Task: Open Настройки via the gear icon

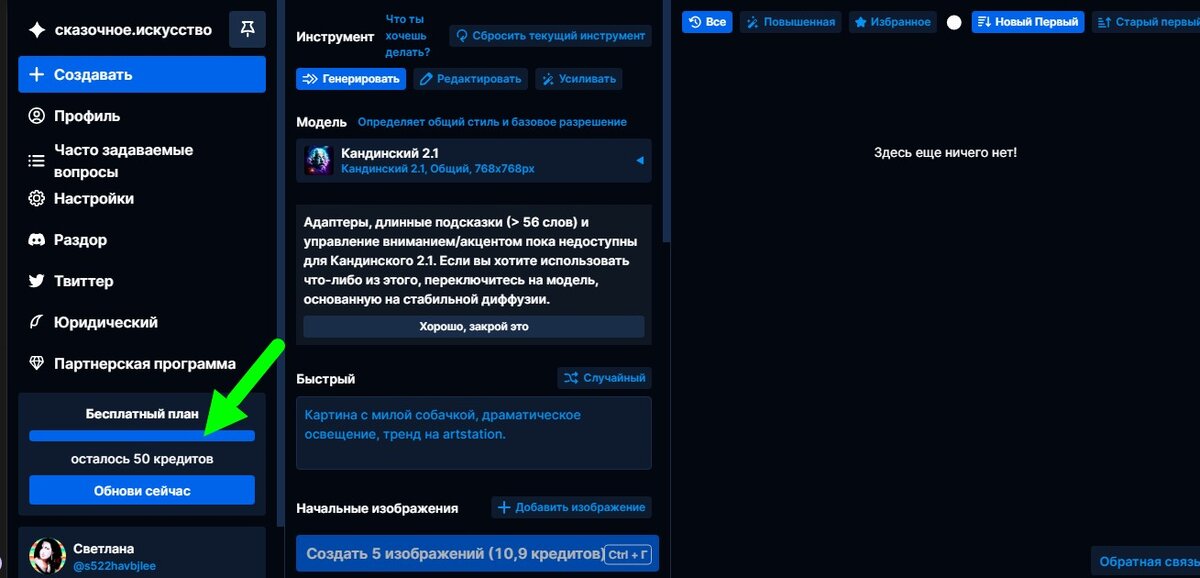Action: tap(35, 198)
